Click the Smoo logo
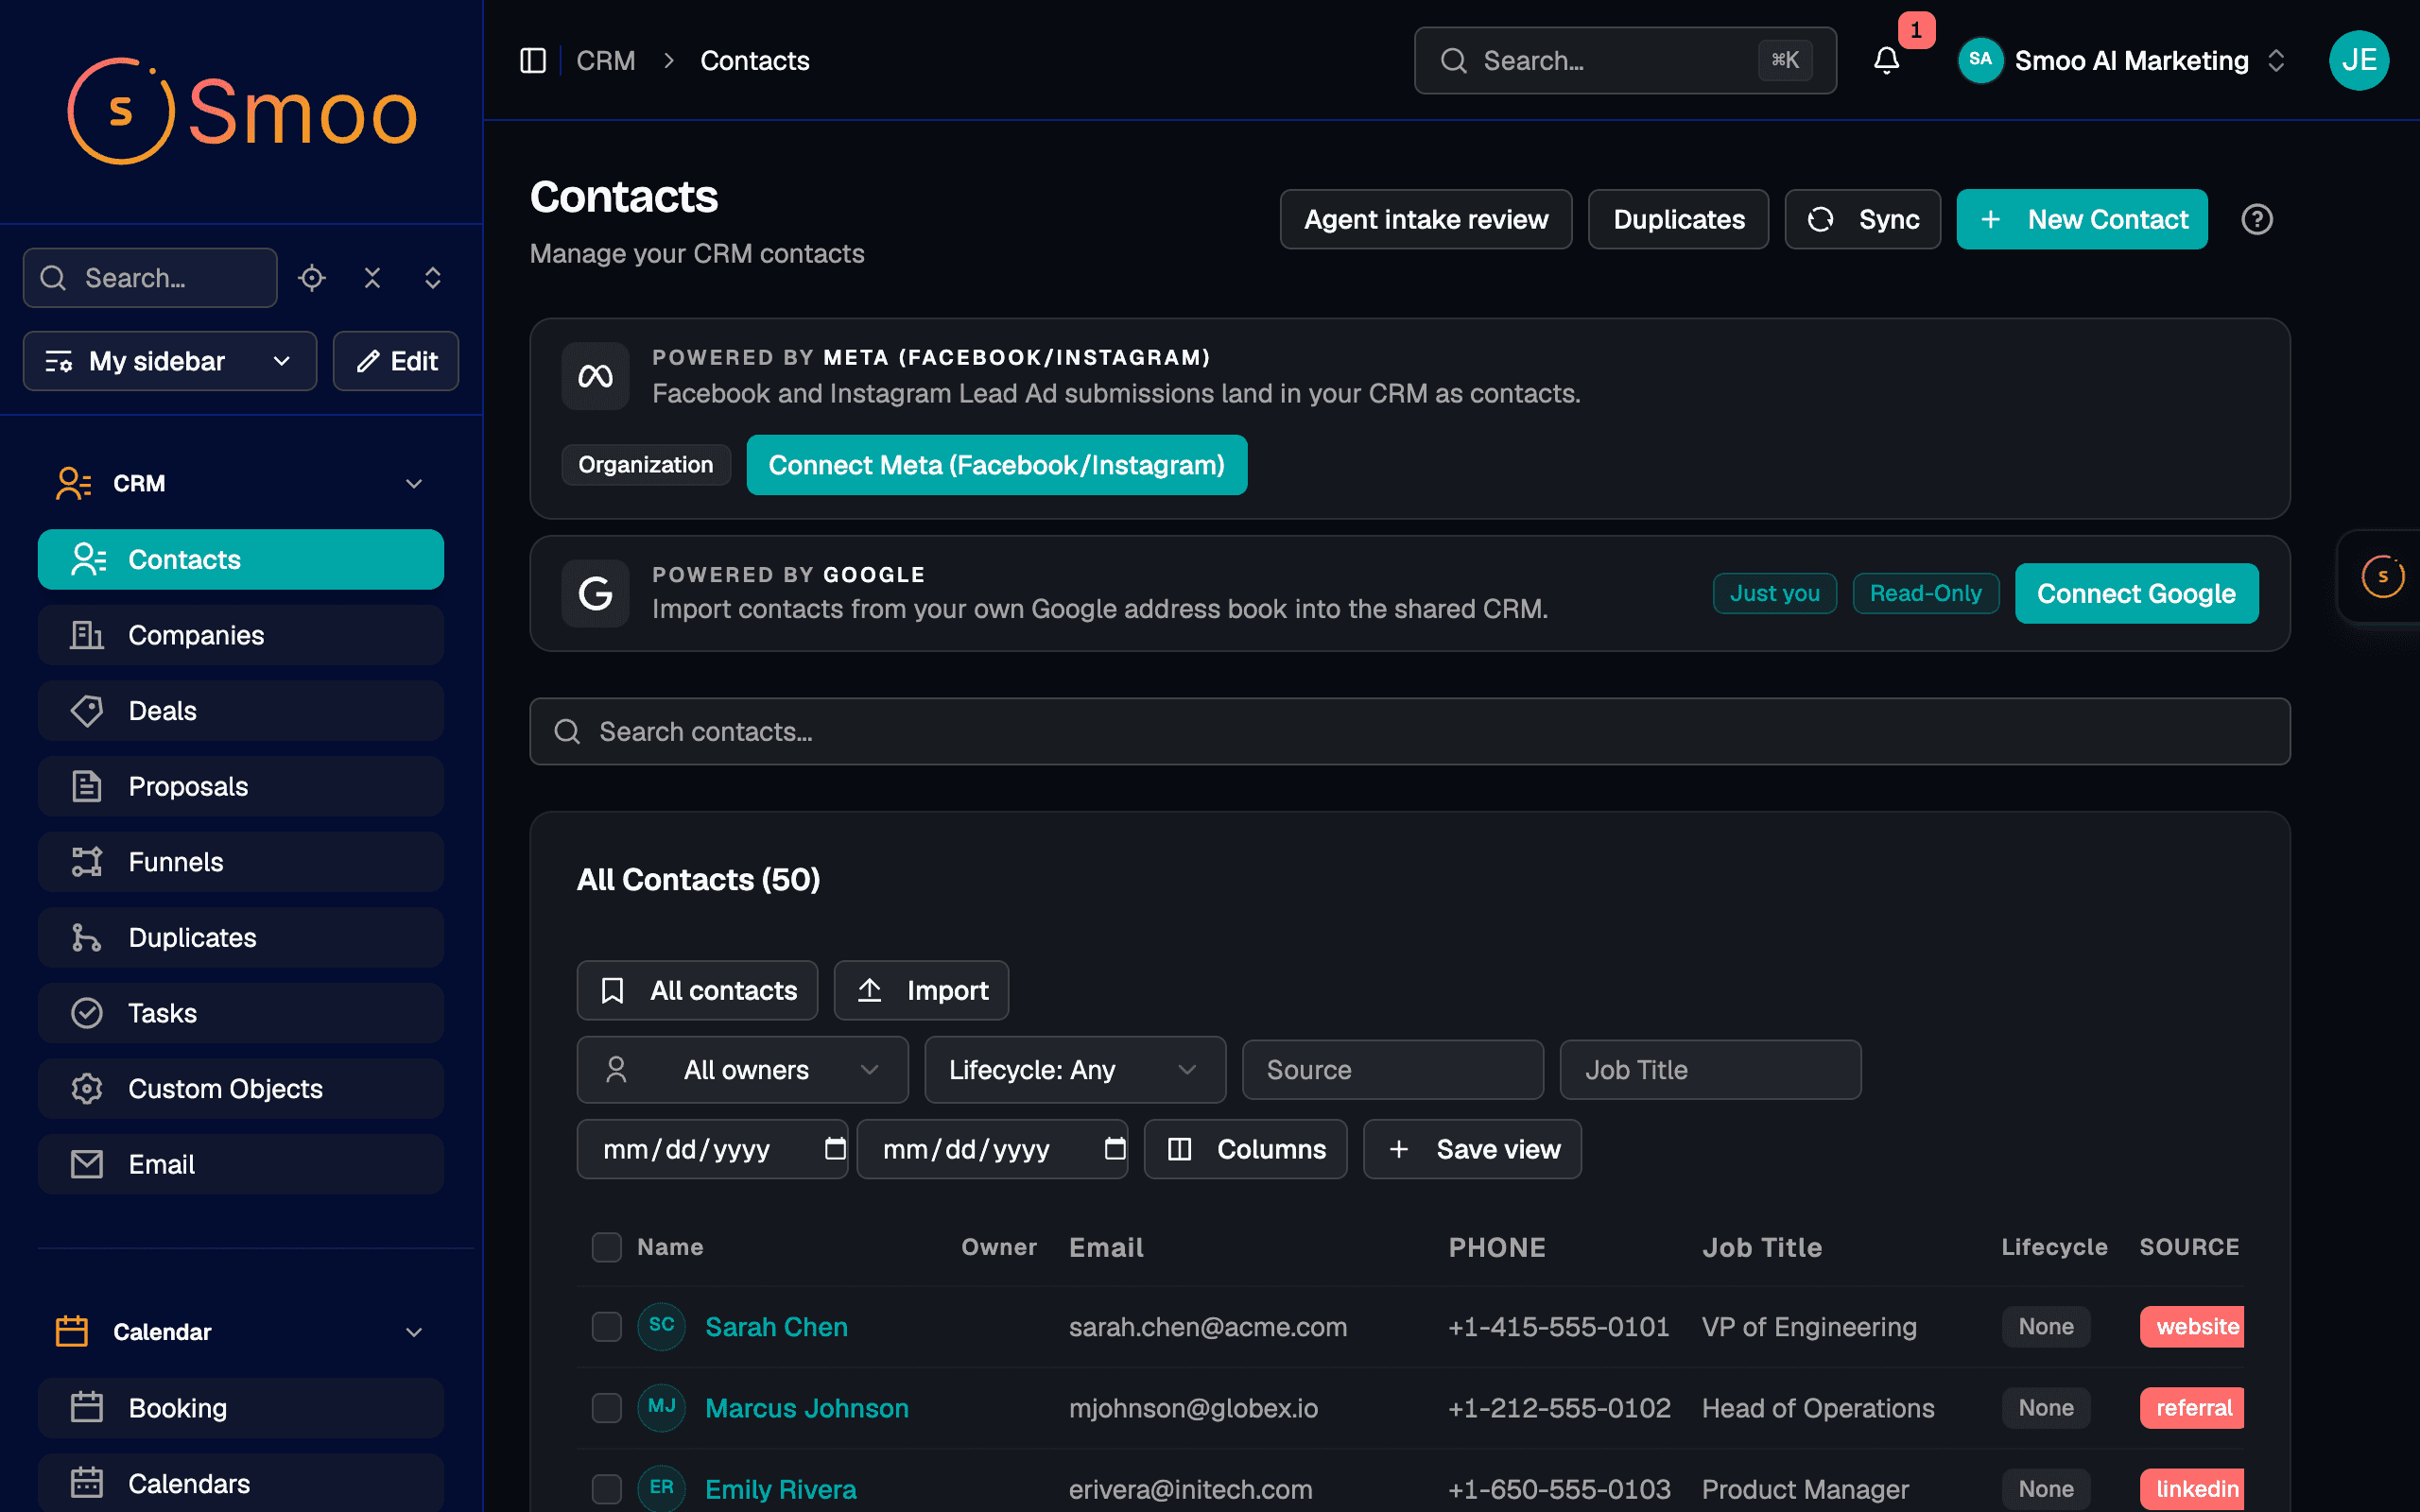Viewport: 2420px width, 1512px height. coord(242,112)
